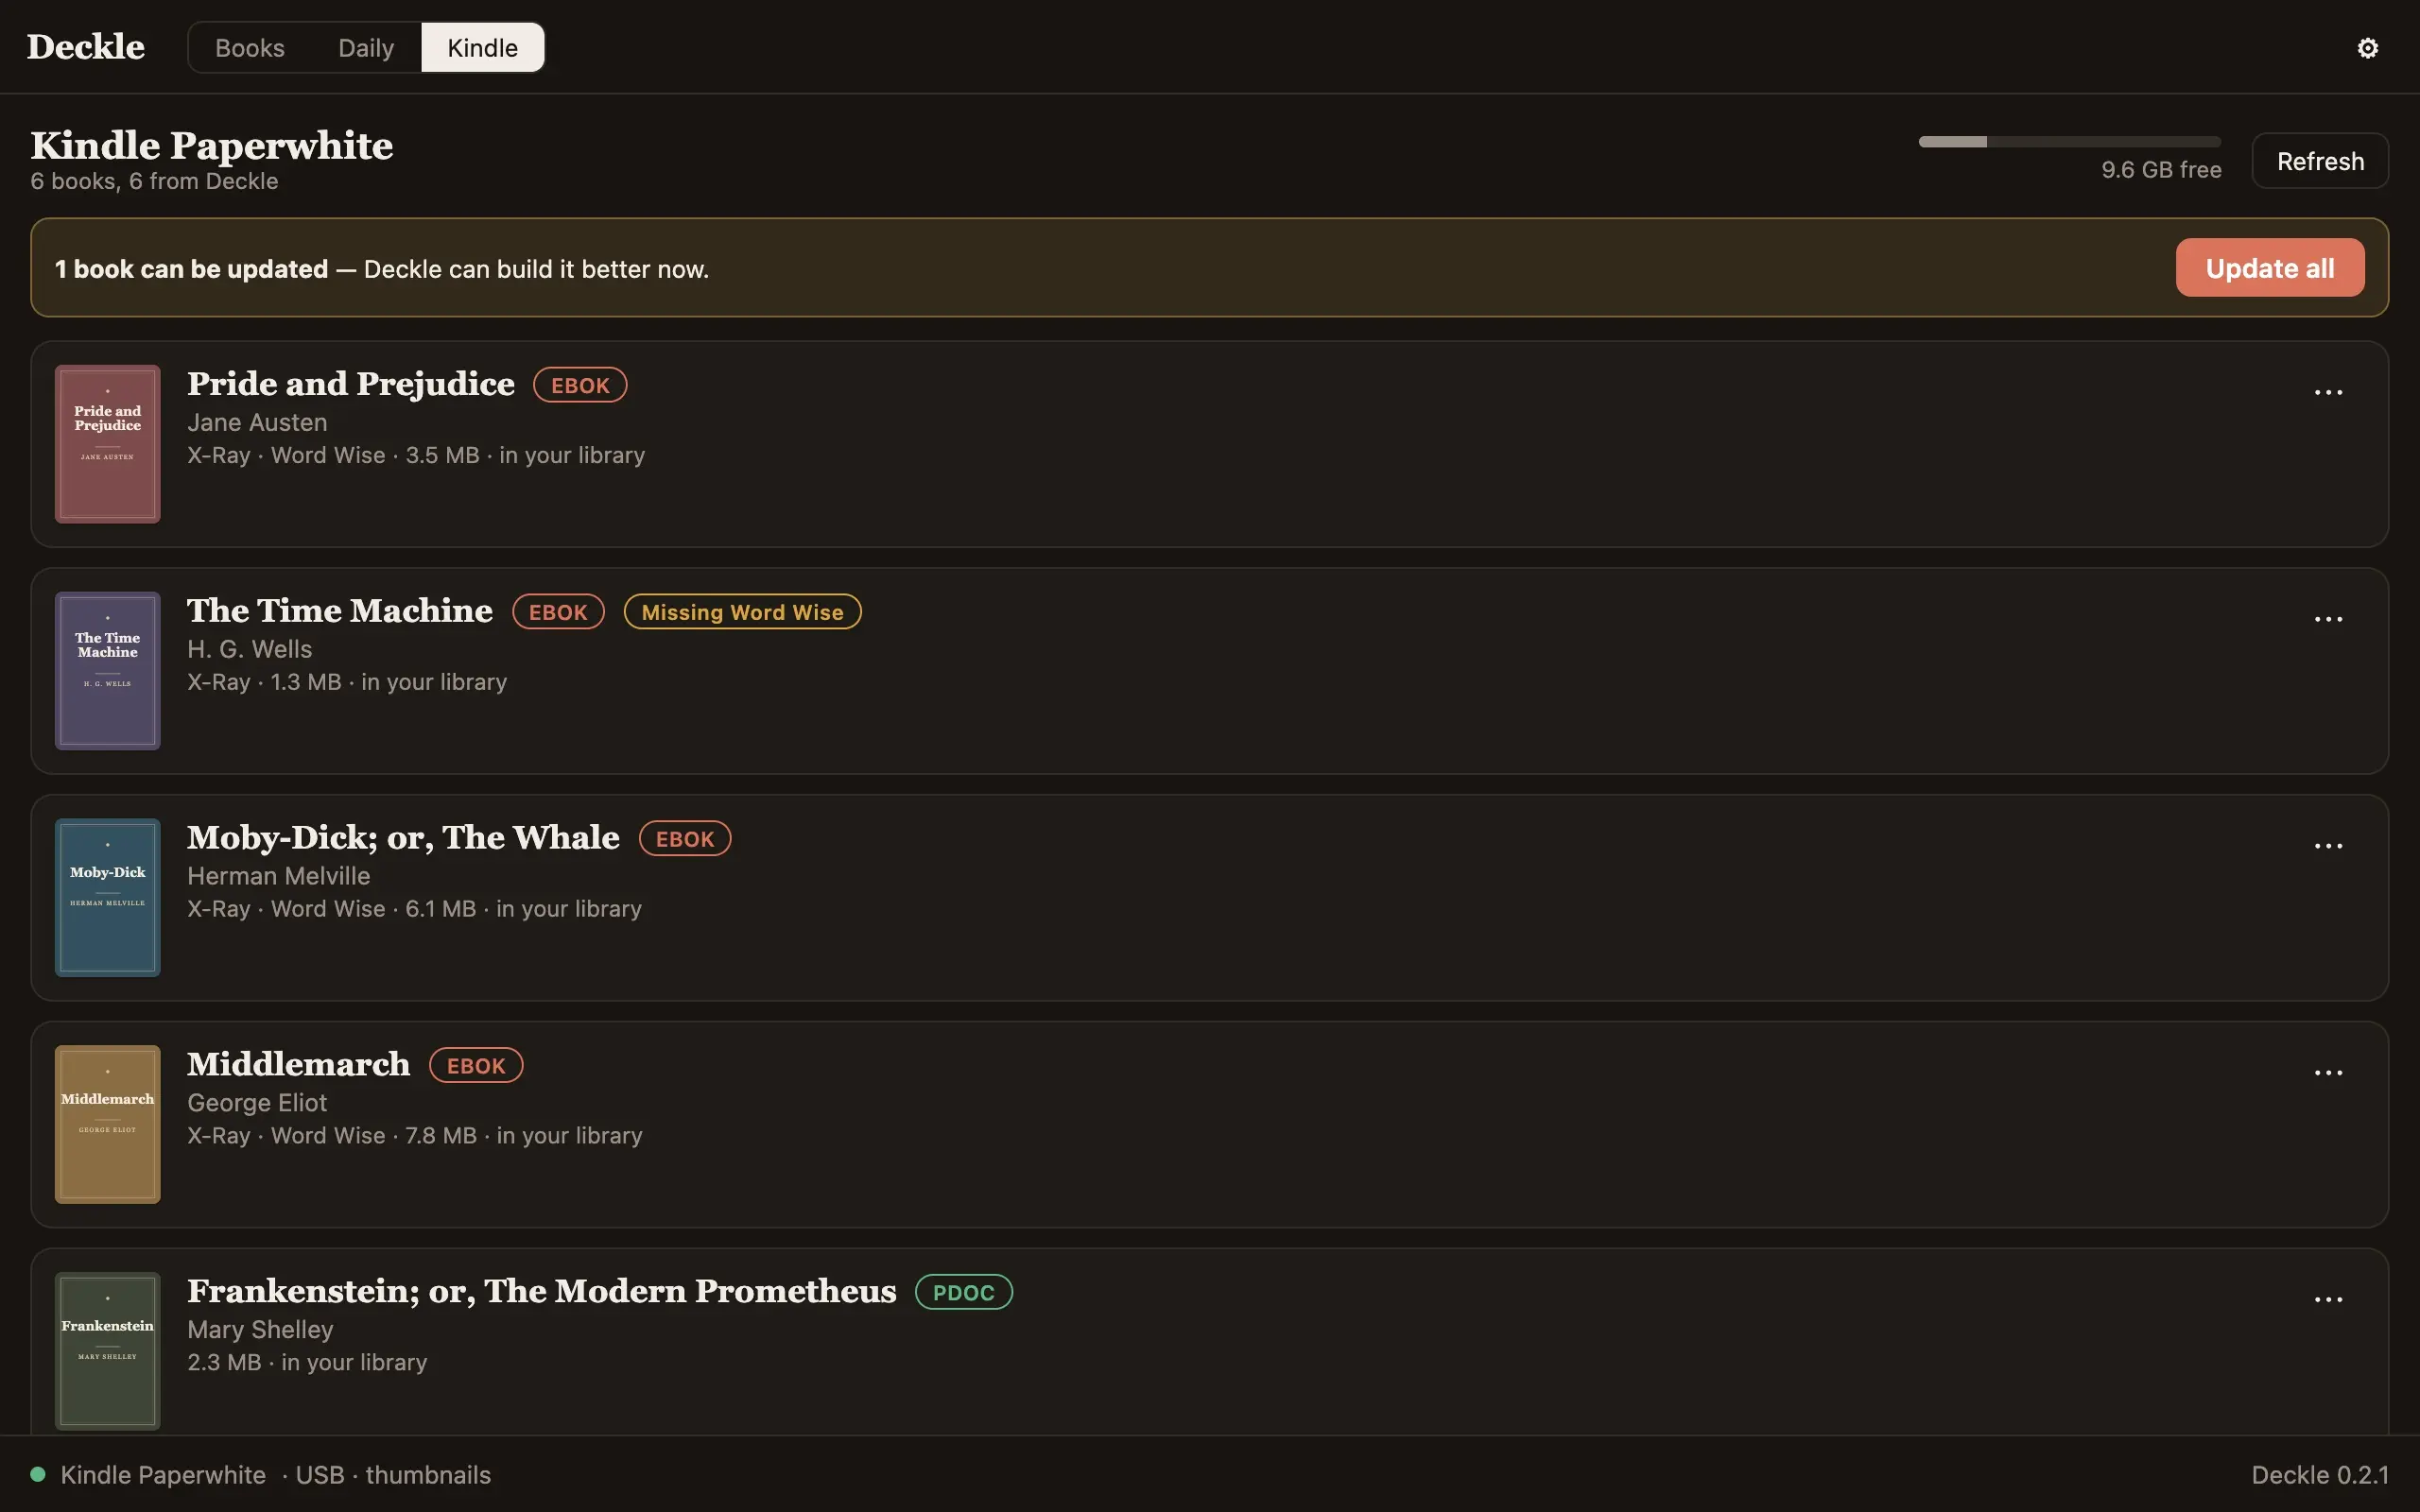2420x1512 pixels.
Task: Click the storage usage progress bar
Action: pos(2069,142)
